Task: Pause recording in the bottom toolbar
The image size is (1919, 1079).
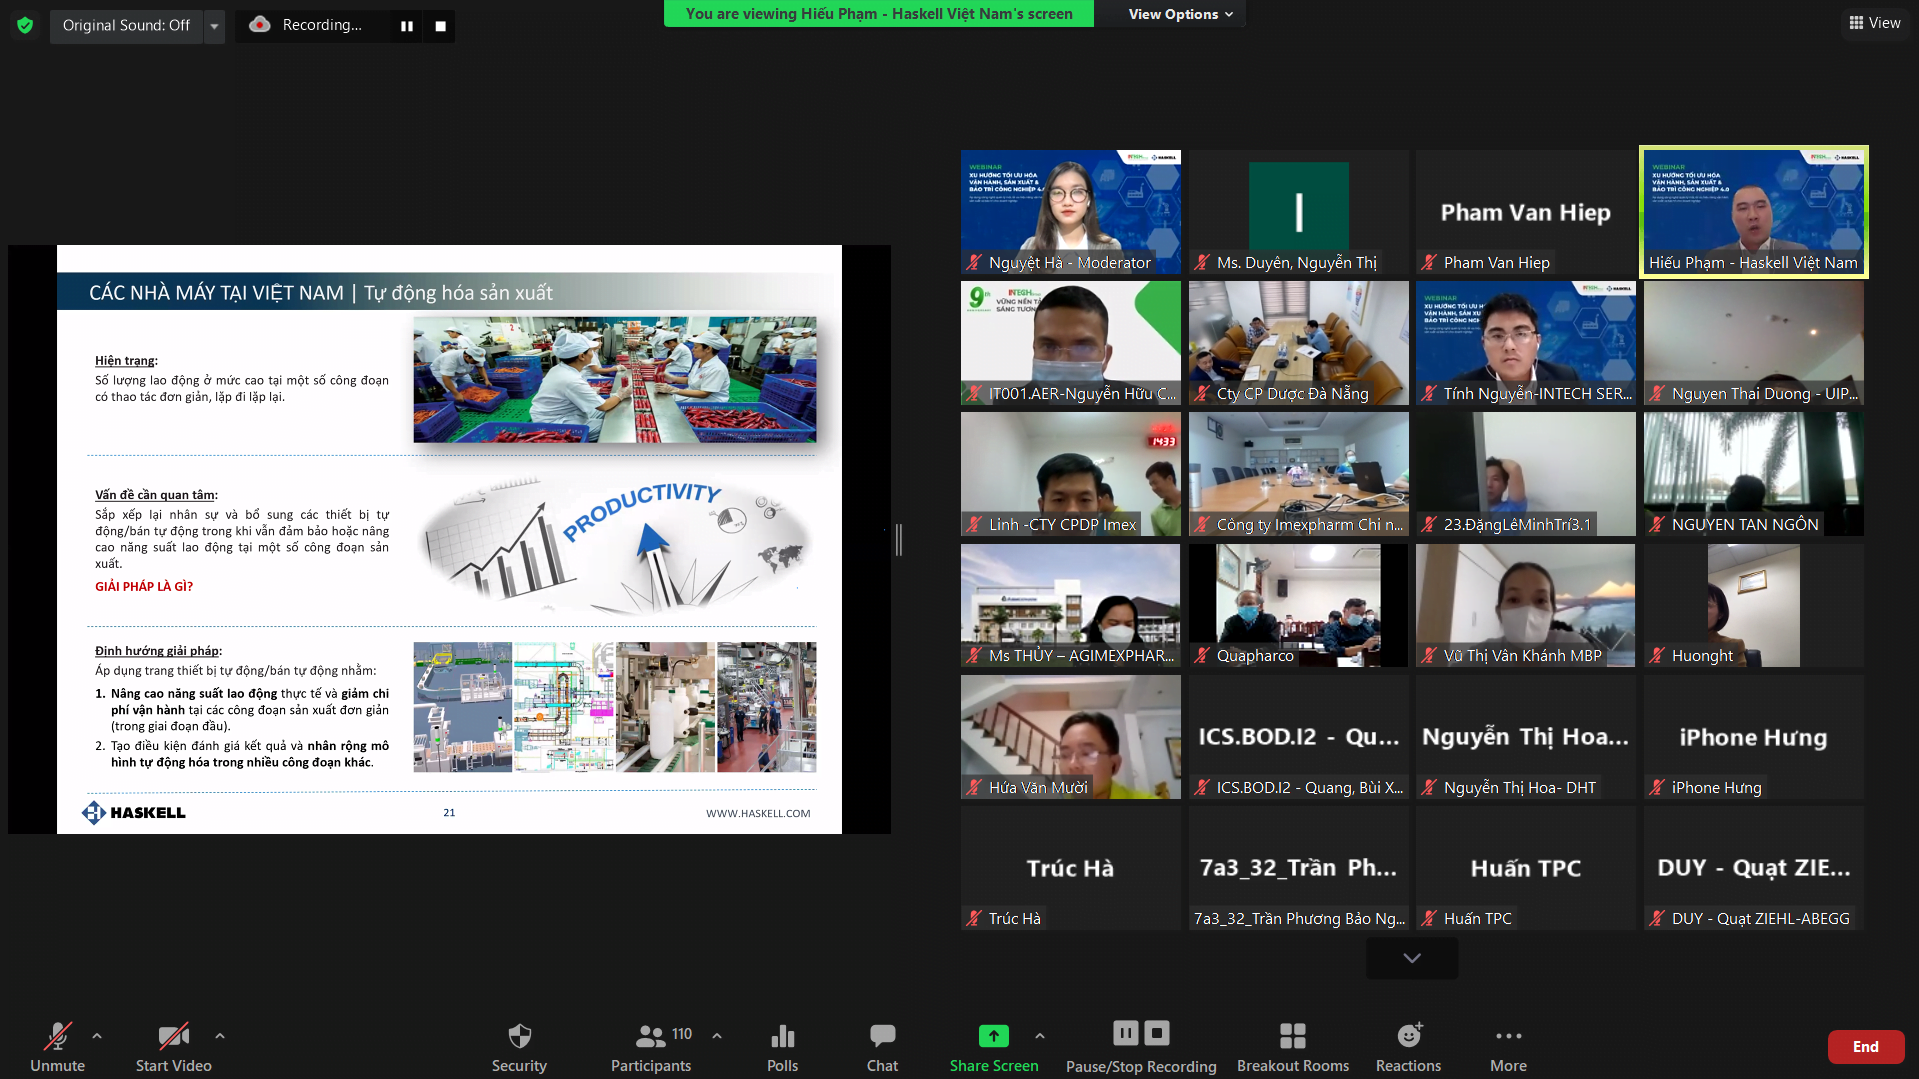Action: [1126, 1033]
